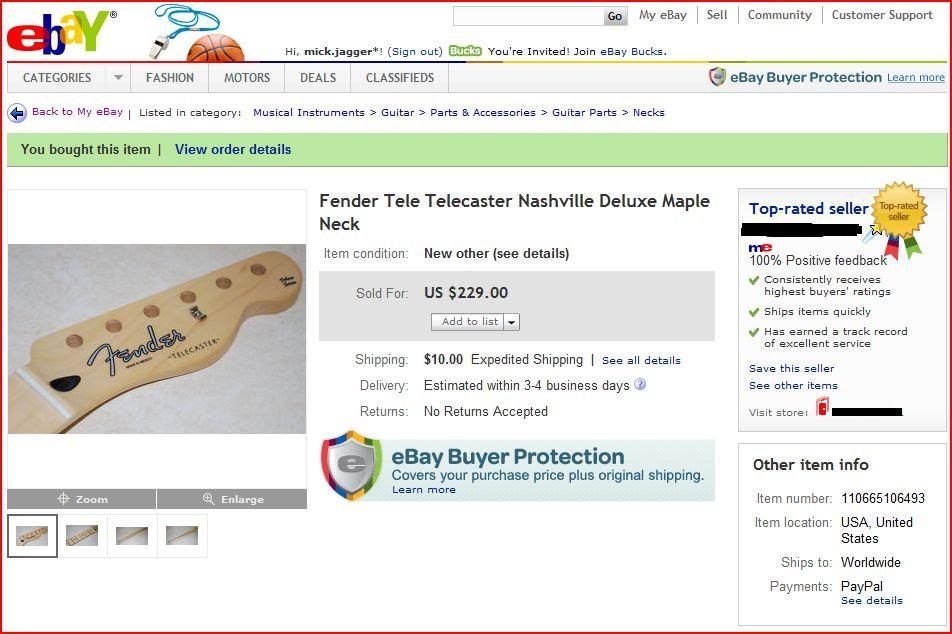Click into the eBay search field
952x634 pixels.
528,16
